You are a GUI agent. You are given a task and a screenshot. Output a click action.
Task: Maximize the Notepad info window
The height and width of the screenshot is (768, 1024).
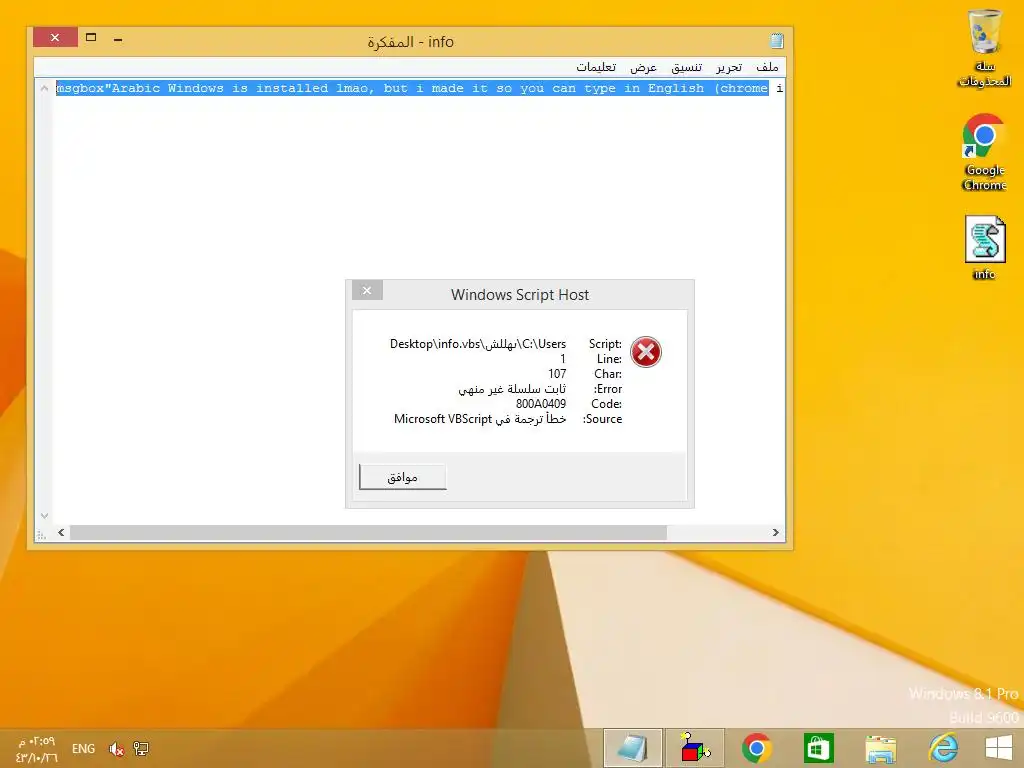pos(91,37)
